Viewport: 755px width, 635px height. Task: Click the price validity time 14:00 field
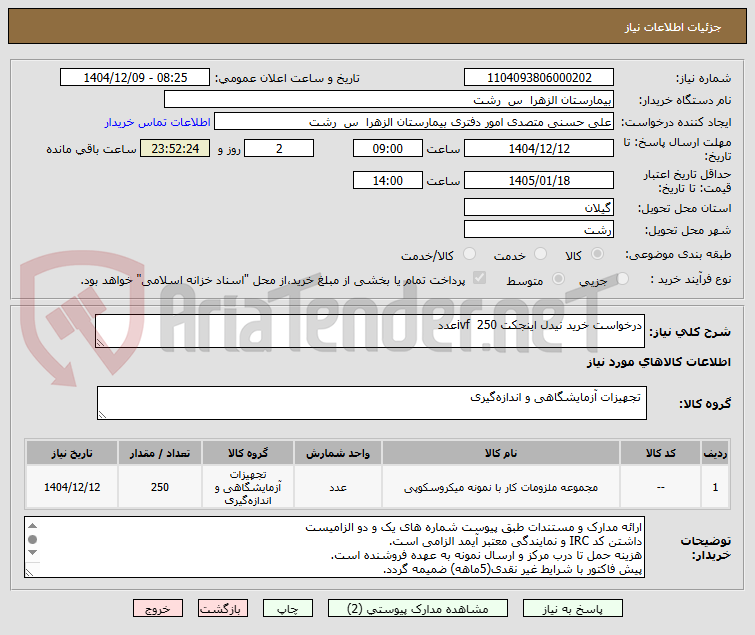click(388, 180)
